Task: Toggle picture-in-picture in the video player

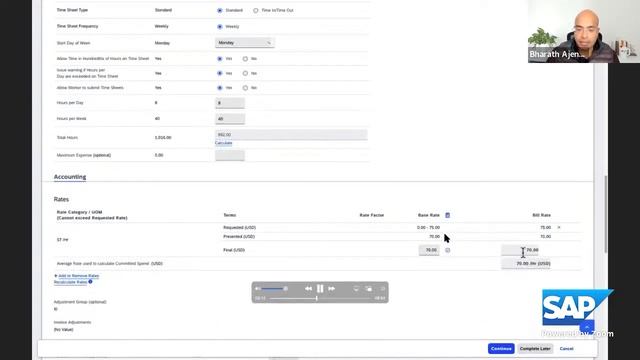Action: pyautogui.click(x=369, y=289)
